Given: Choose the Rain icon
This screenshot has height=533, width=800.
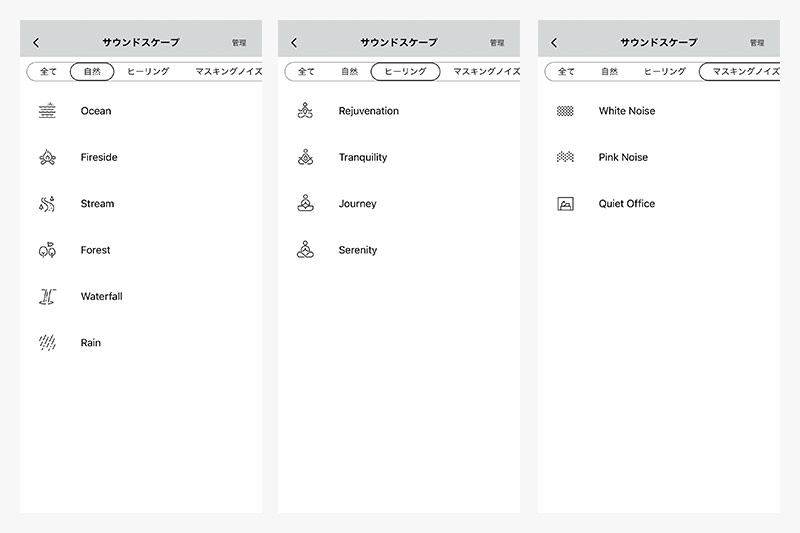Looking at the screenshot, I should 47,343.
